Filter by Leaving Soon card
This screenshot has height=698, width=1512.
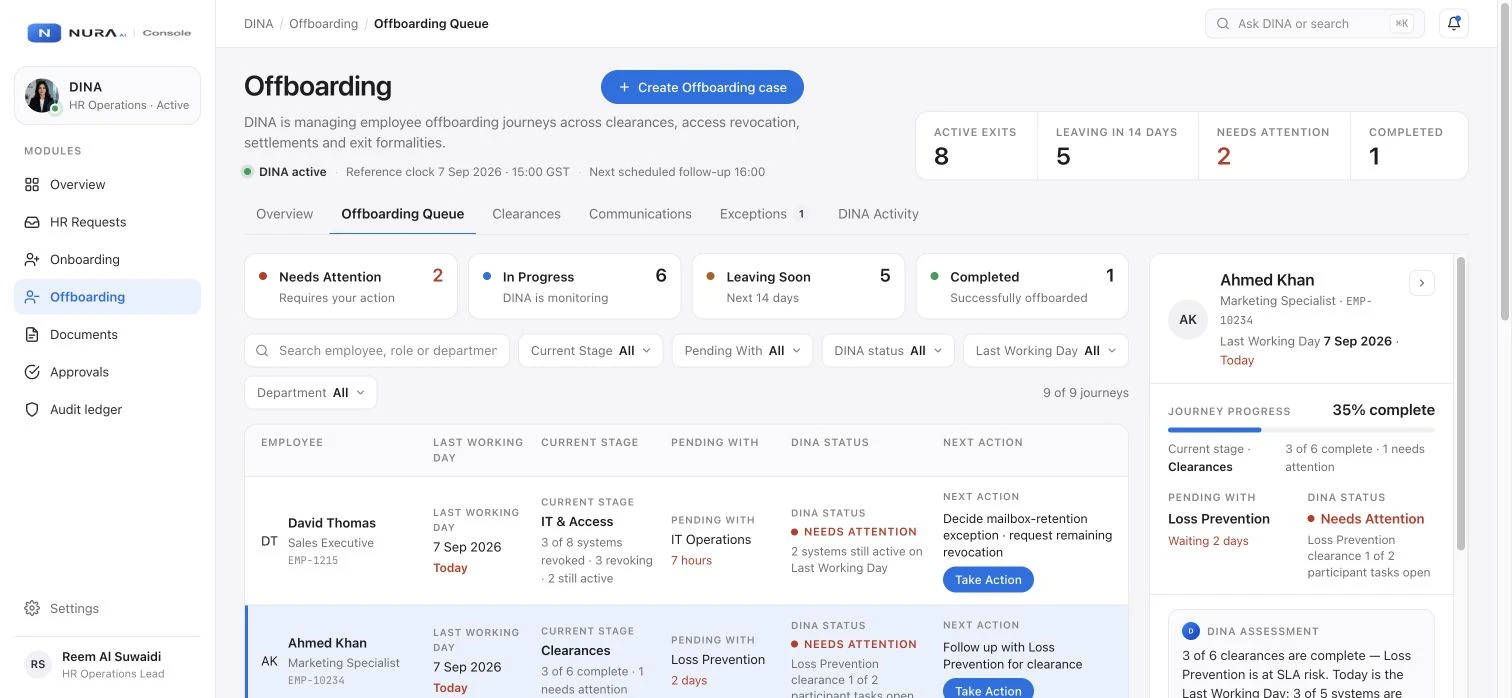tap(799, 286)
